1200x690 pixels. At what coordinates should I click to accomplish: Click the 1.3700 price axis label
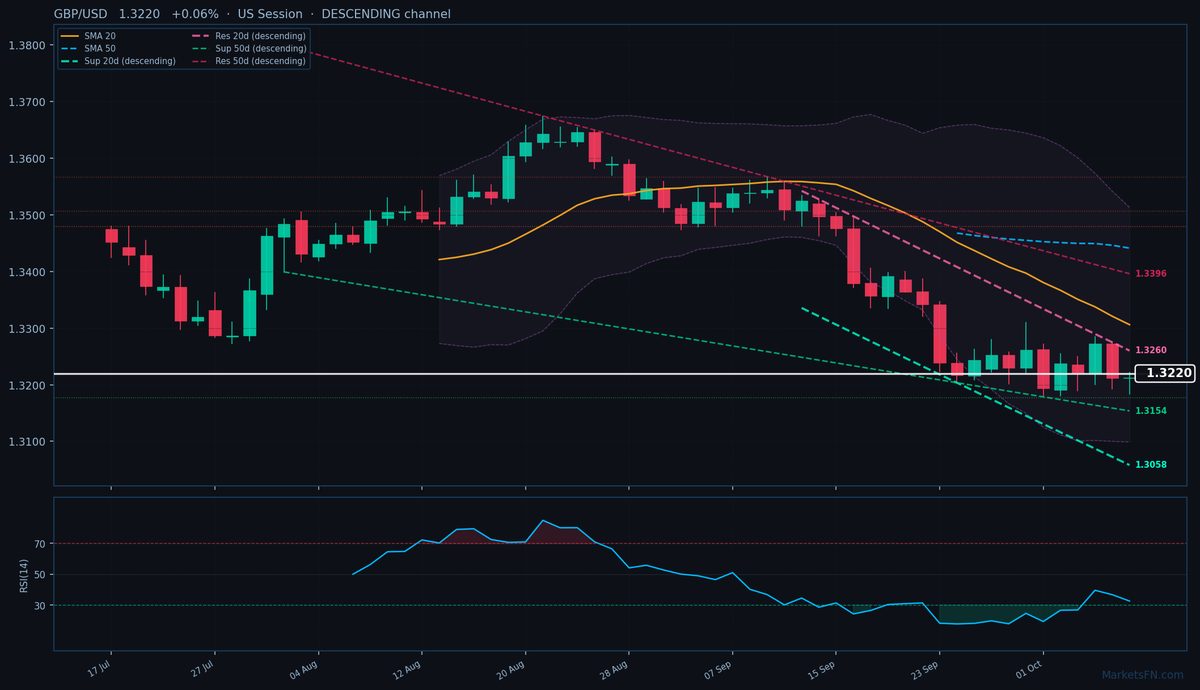coord(26,102)
